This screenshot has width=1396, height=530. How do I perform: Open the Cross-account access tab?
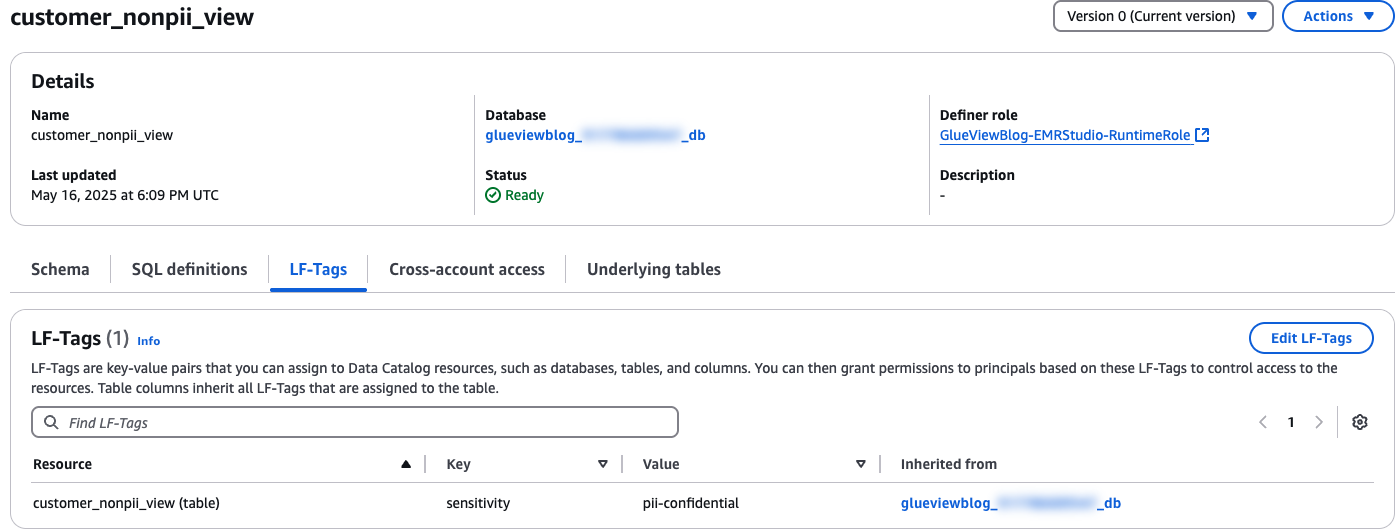pyautogui.click(x=466, y=269)
